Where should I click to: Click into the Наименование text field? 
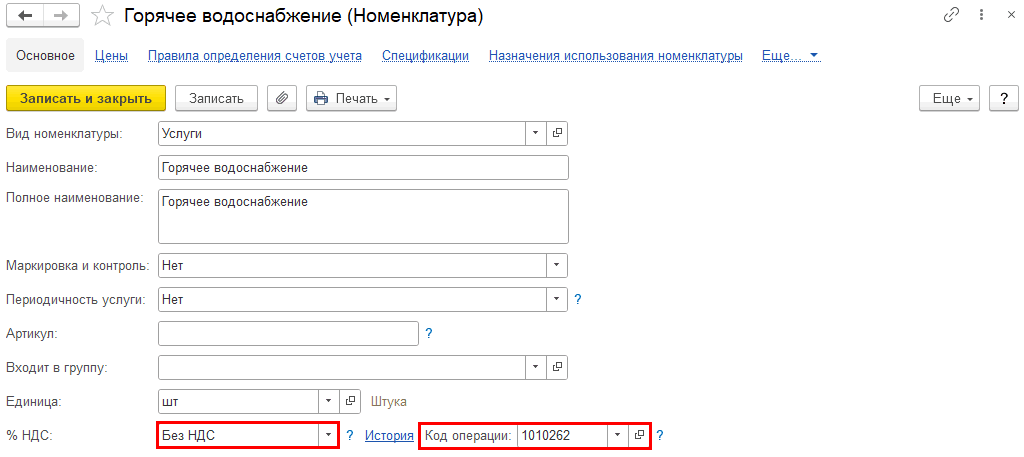[363, 167]
